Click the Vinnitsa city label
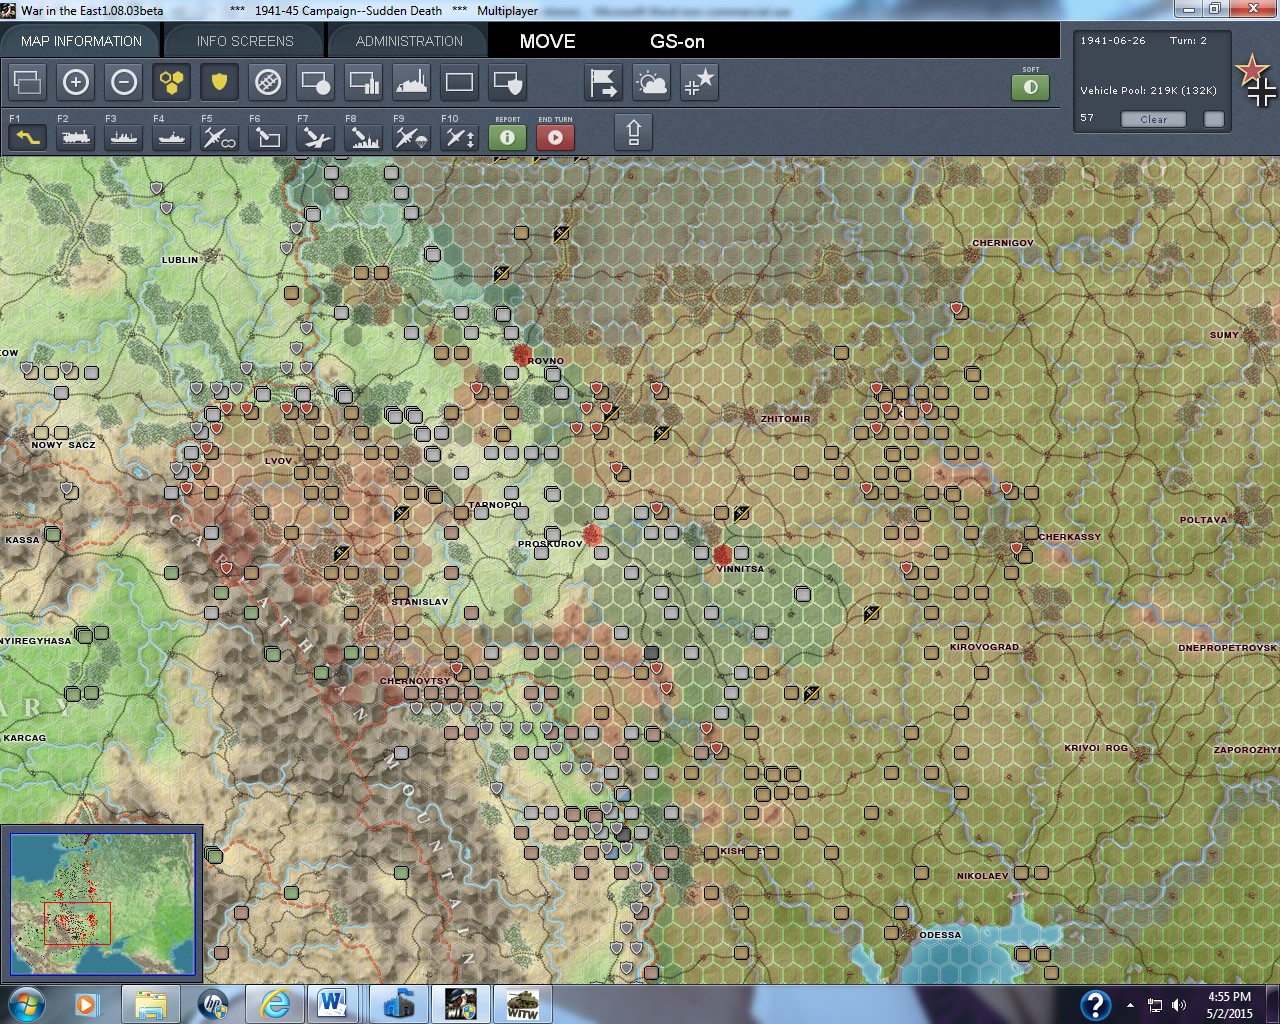Image resolution: width=1280 pixels, height=1024 pixels. point(740,569)
